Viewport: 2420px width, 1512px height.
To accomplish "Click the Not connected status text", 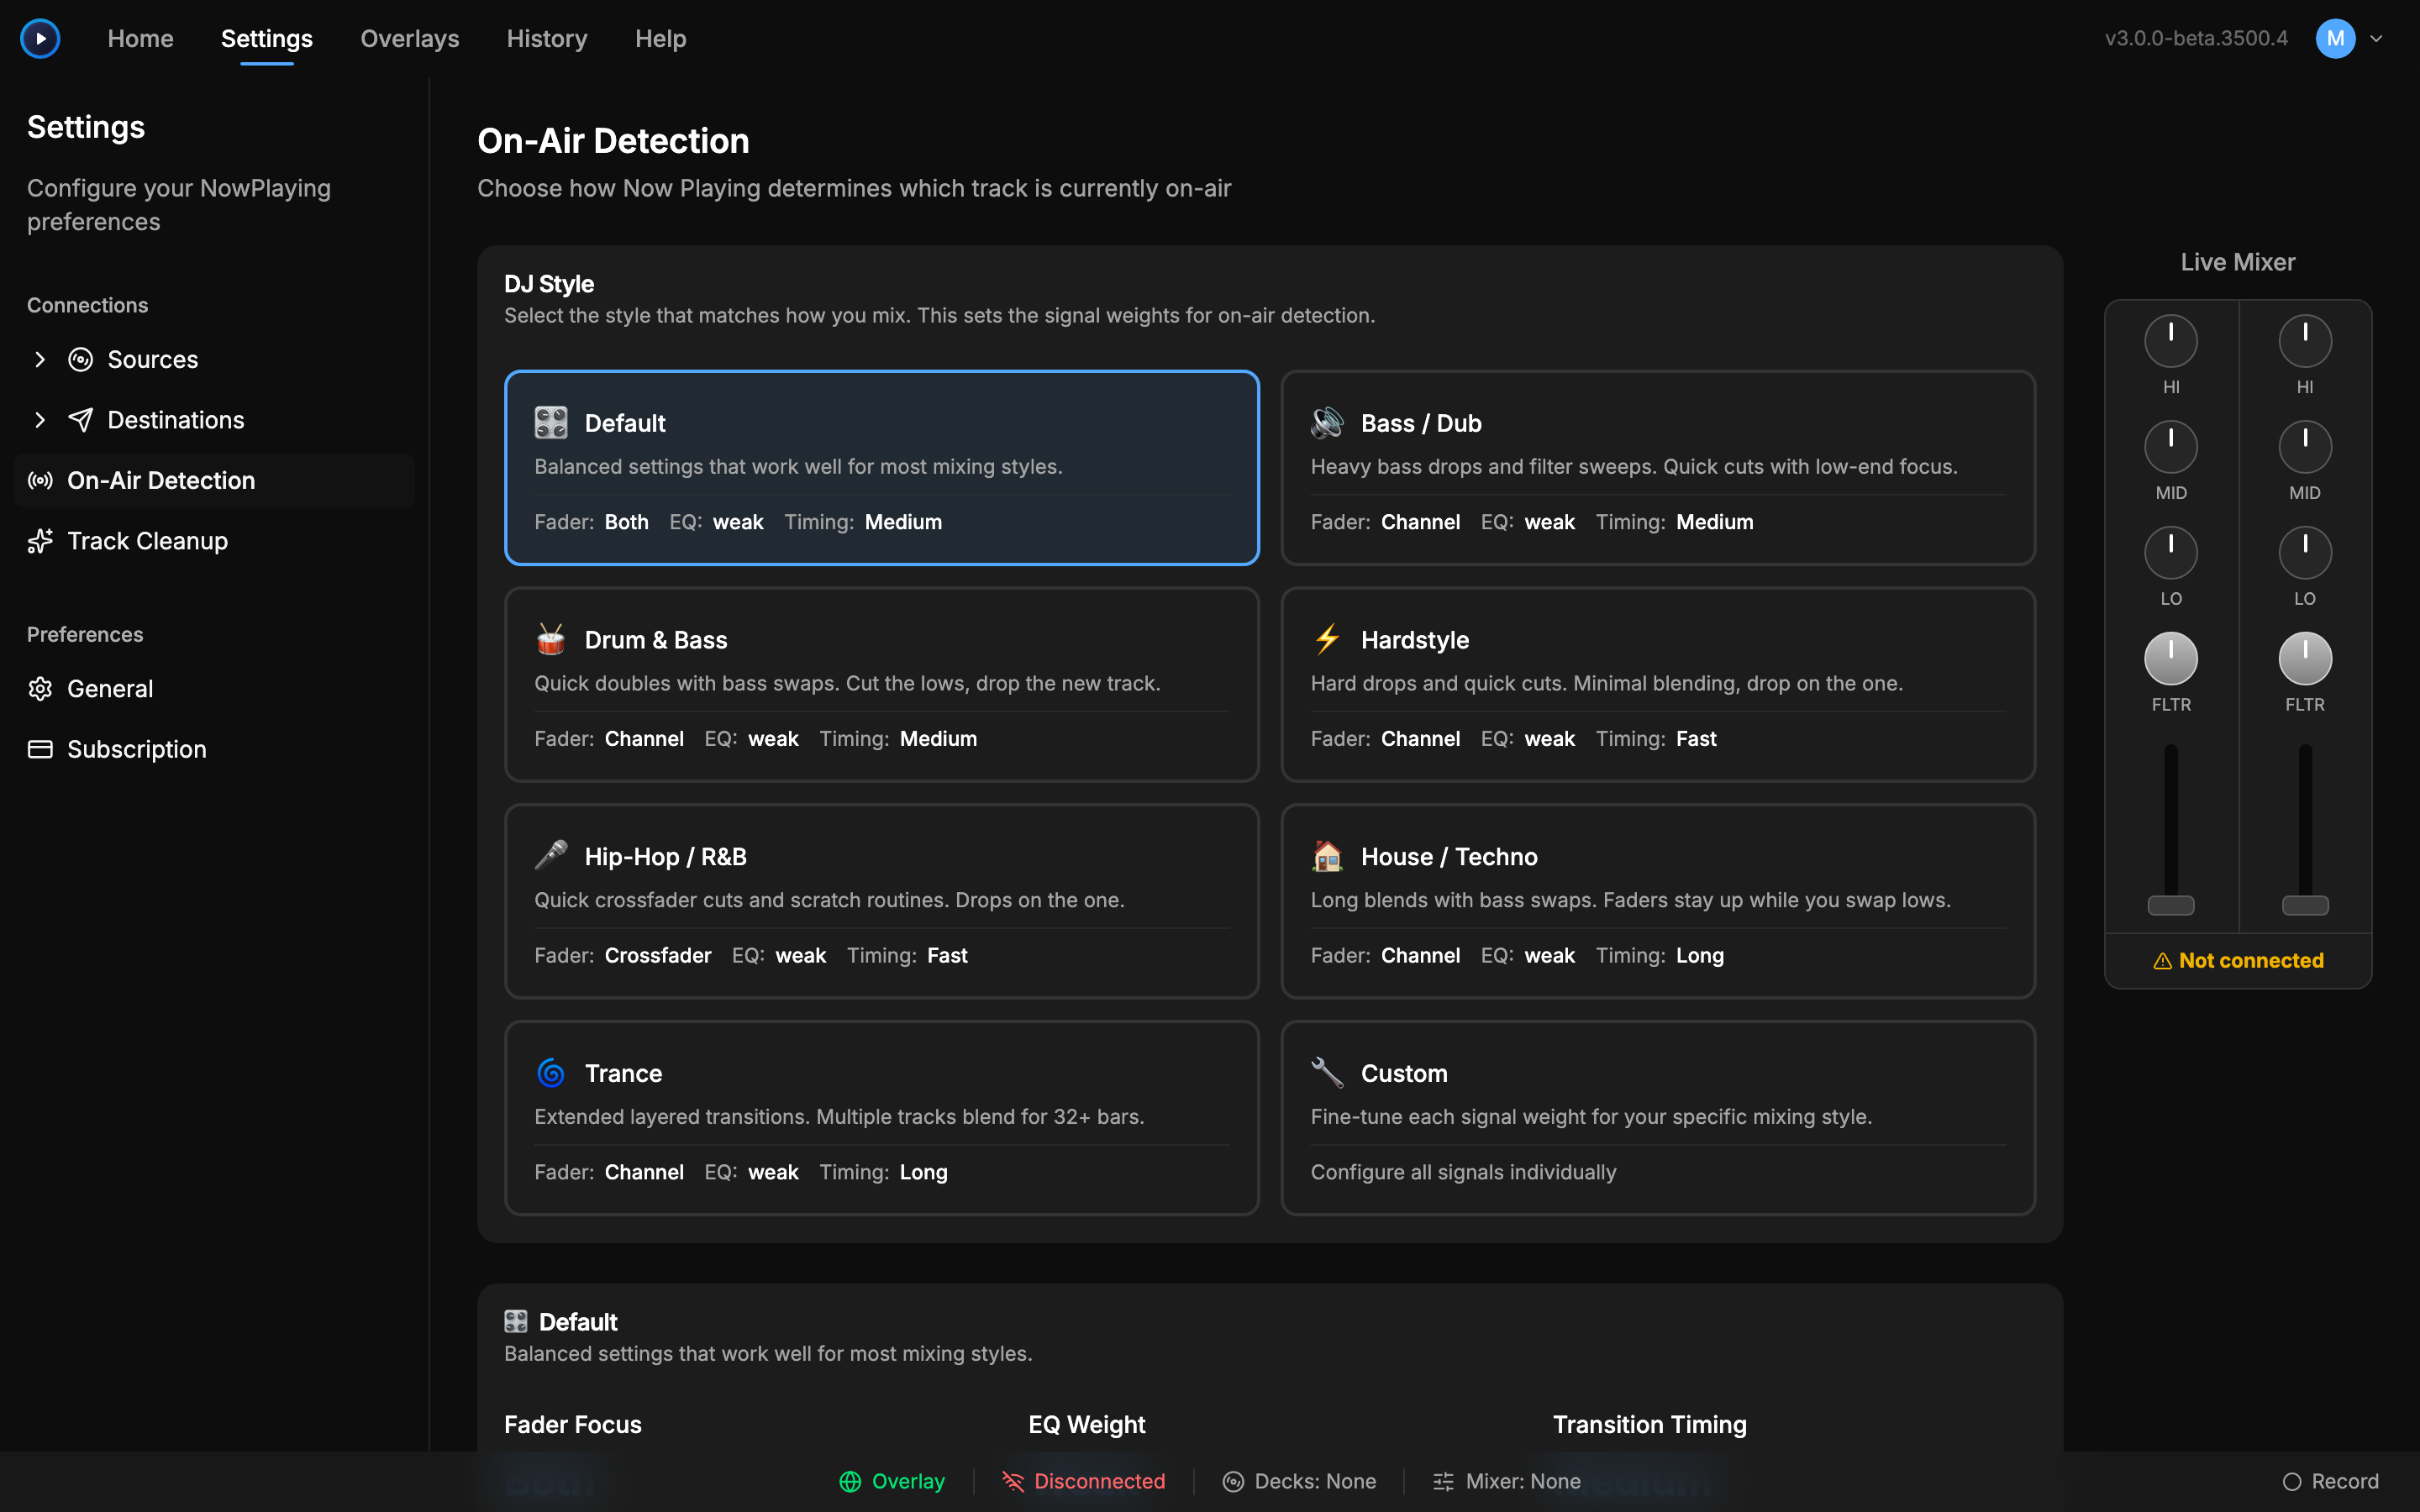I will [x=2251, y=961].
